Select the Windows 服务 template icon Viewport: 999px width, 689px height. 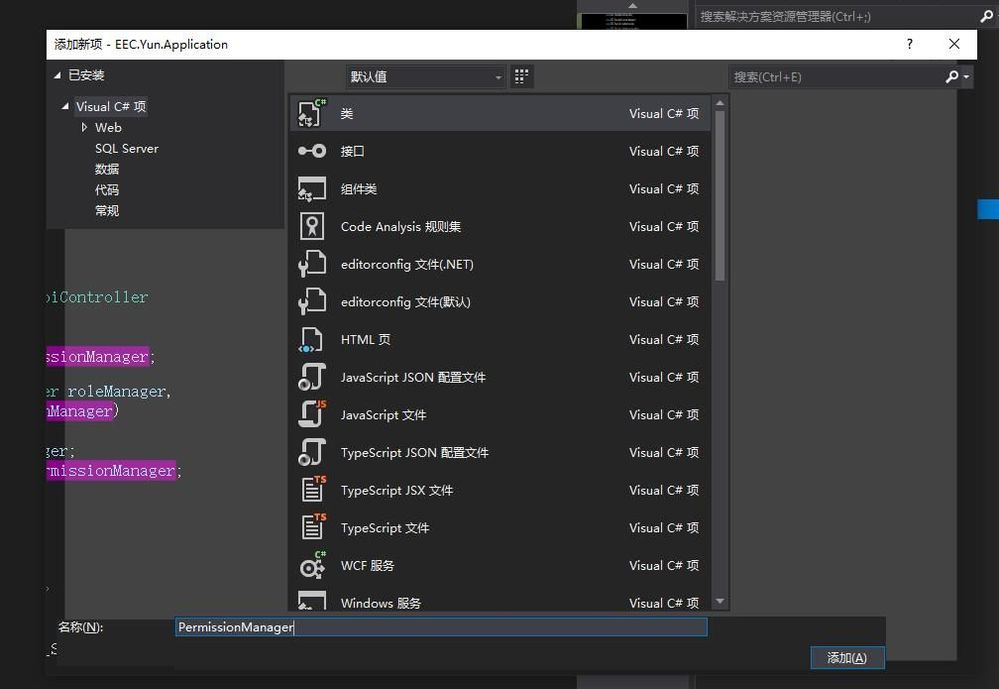(312, 600)
